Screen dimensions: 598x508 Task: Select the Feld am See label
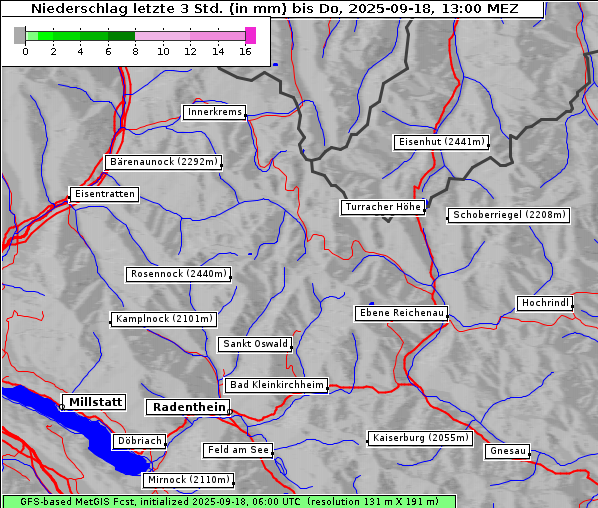coord(238,450)
